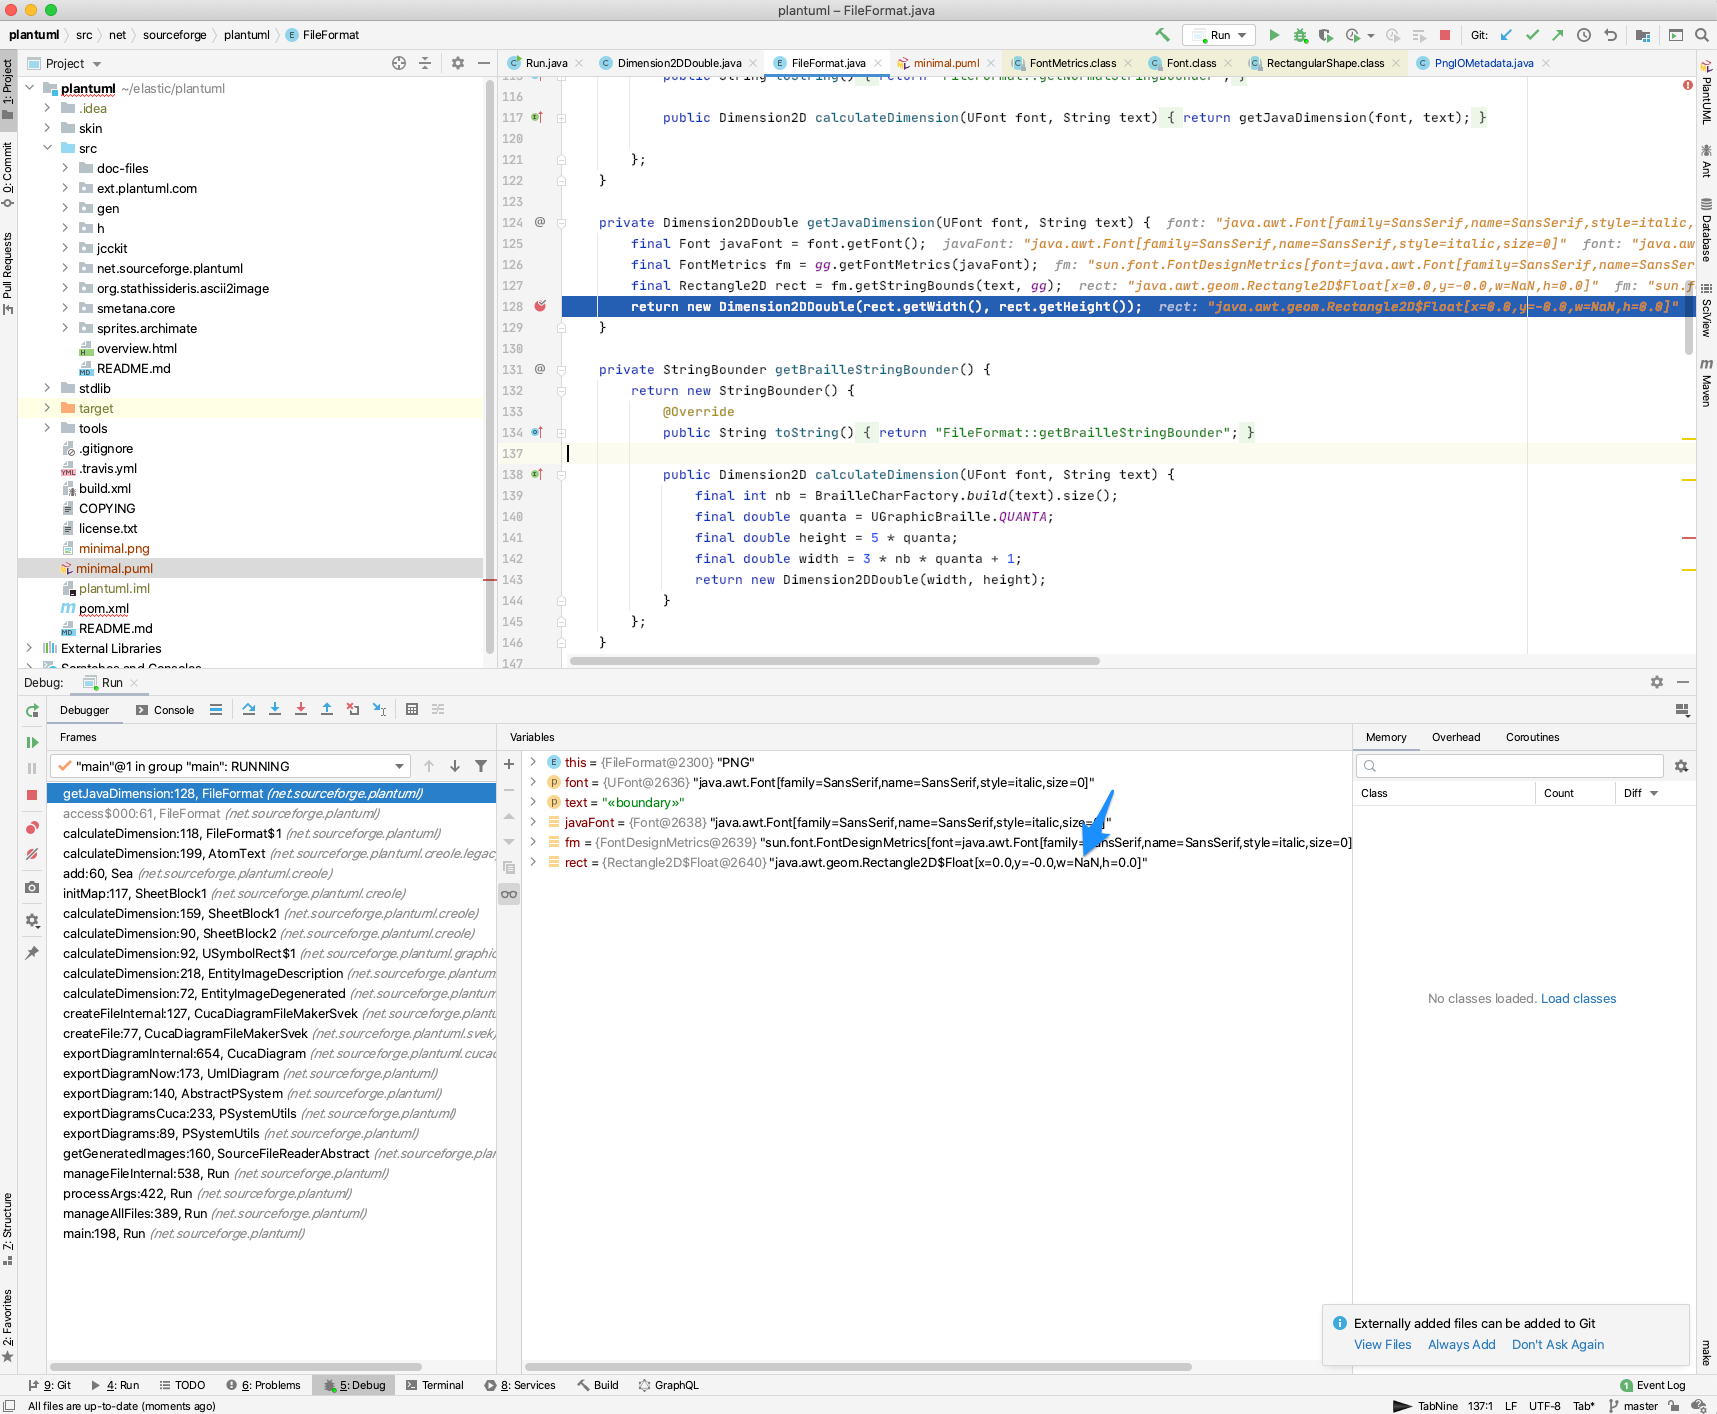Switch to the Console tab
Screen dimensions: 1717x1414
[x=174, y=710]
